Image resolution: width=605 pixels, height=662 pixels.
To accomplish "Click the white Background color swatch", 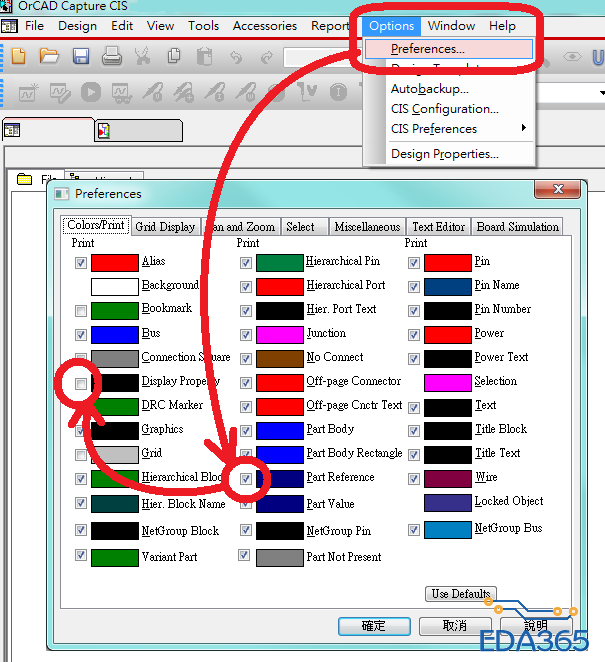I will [x=114, y=287].
